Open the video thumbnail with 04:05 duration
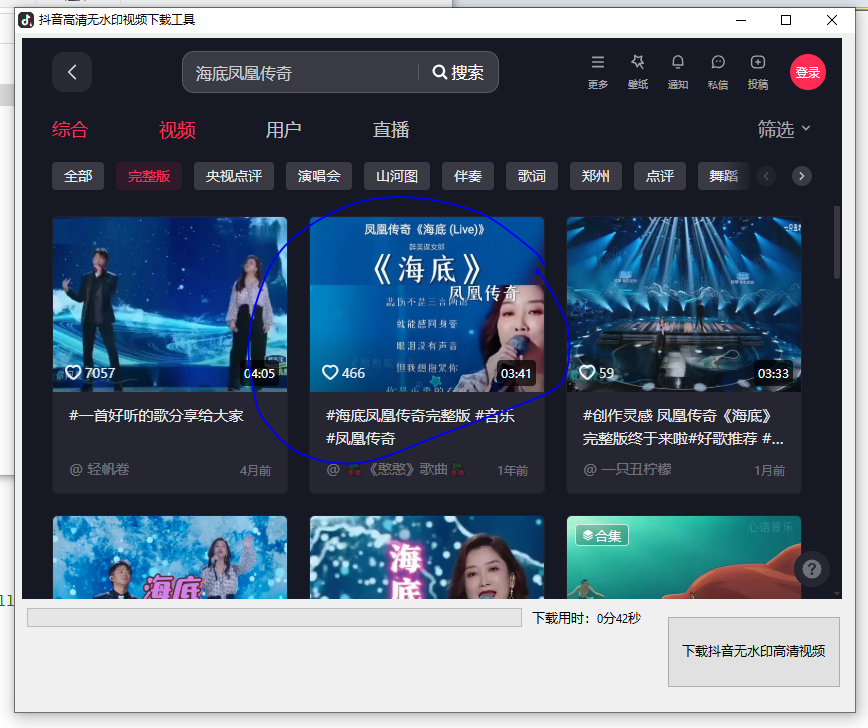 point(170,304)
